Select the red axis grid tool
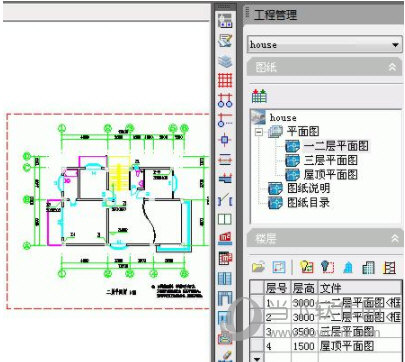This screenshot has height=362, width=405. point(225,80)
